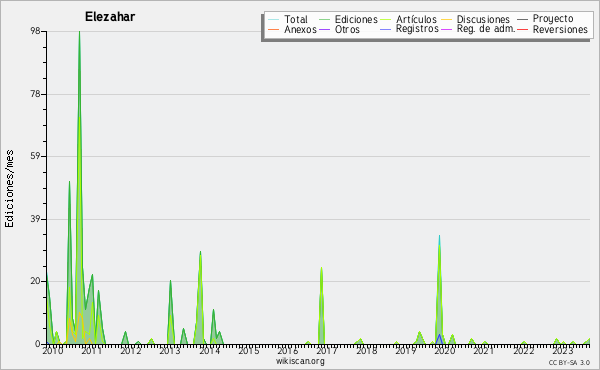Click the Registros legend label
The height and width of the screenshot is (370, 600).
[x=417, y=29]
